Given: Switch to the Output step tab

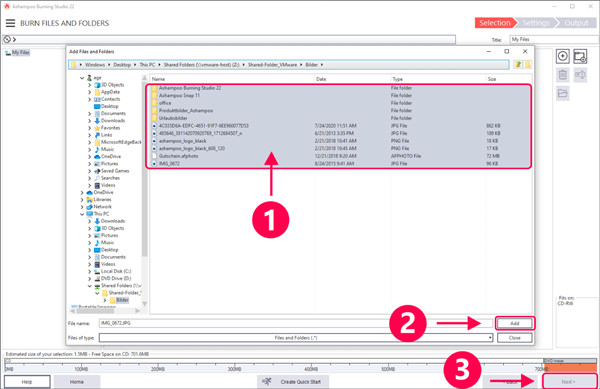Looking at the screenshot, I should (x=576, y=23).
